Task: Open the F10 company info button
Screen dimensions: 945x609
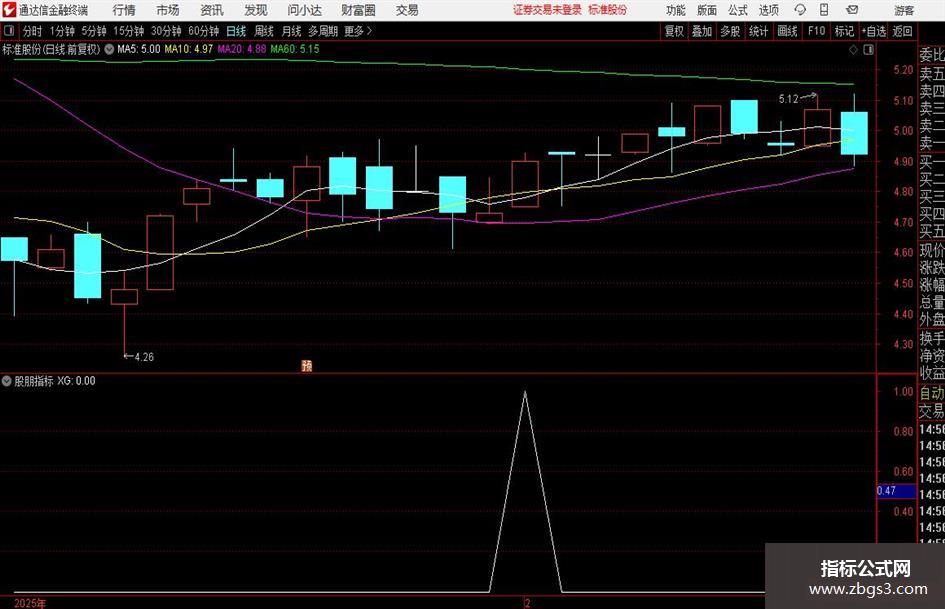Action: (x=817, y=31)
